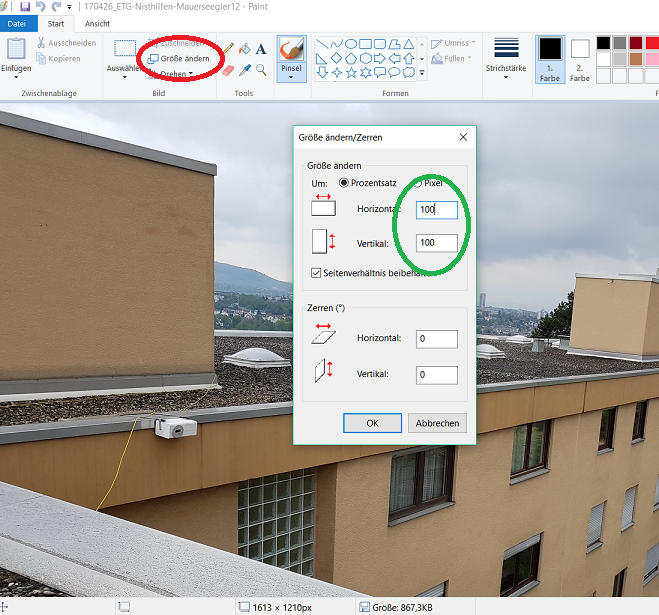Click the Größe ändern resize button
The width and height of the screenshot is (659, 615).
pyautogui.click(x=178, y=59)
